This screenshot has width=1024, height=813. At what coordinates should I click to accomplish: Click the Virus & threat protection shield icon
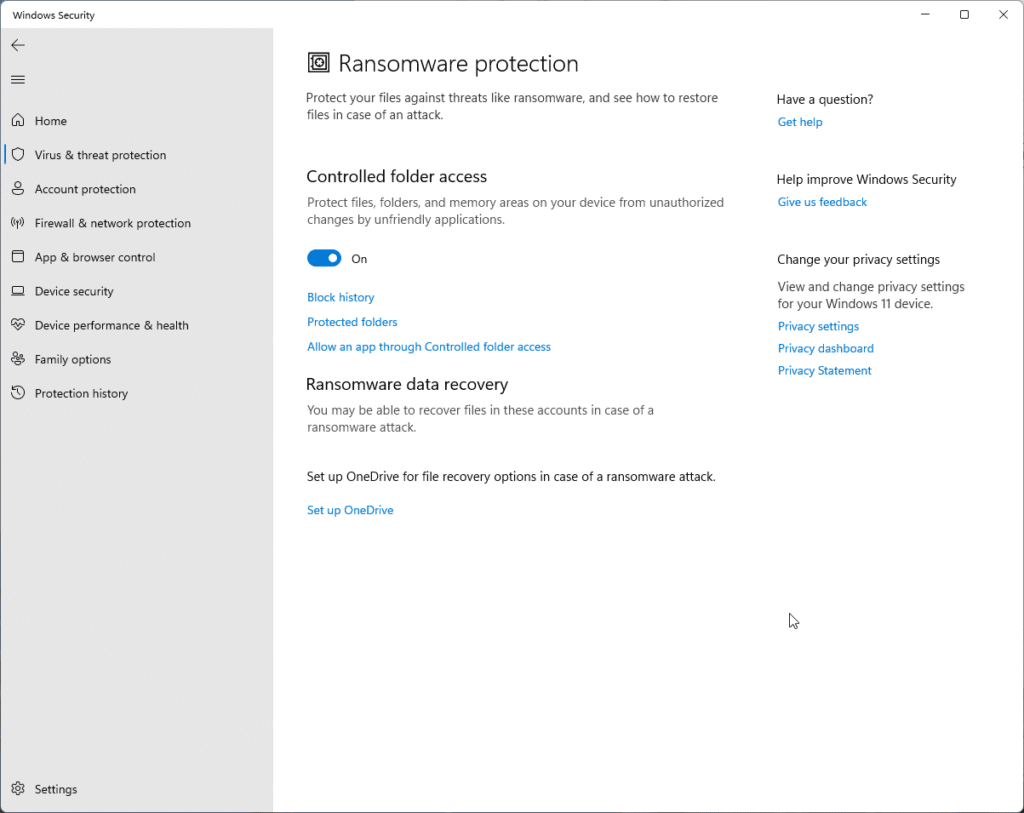18,155
